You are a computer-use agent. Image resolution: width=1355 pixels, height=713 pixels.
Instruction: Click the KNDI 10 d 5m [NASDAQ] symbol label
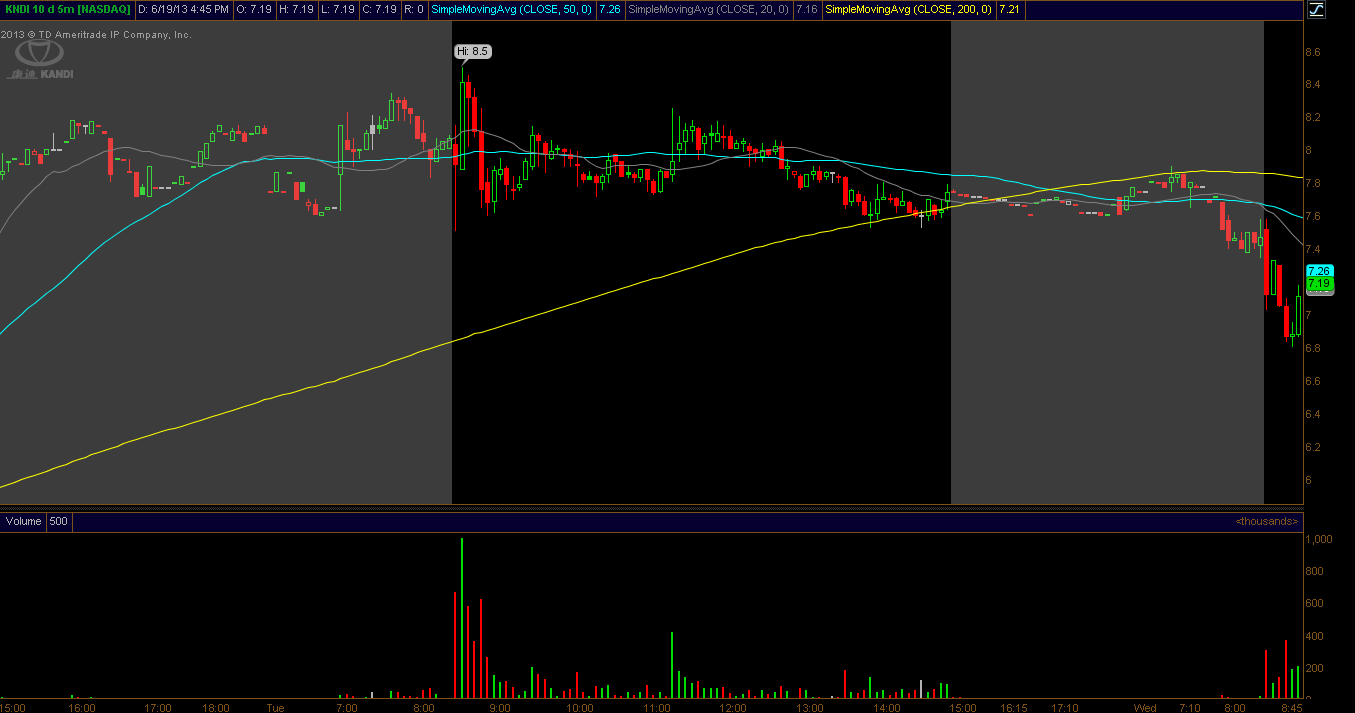pos(67,9)
